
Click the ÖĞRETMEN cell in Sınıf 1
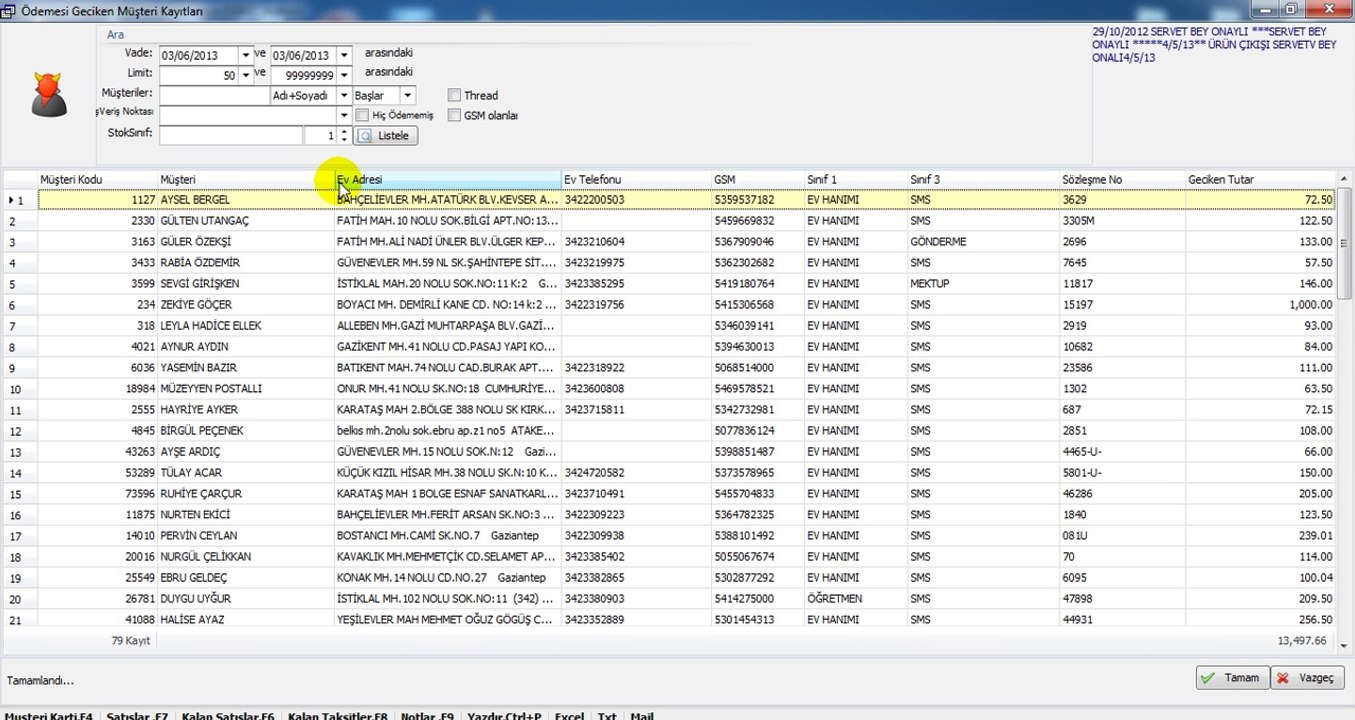pos(834,599)
